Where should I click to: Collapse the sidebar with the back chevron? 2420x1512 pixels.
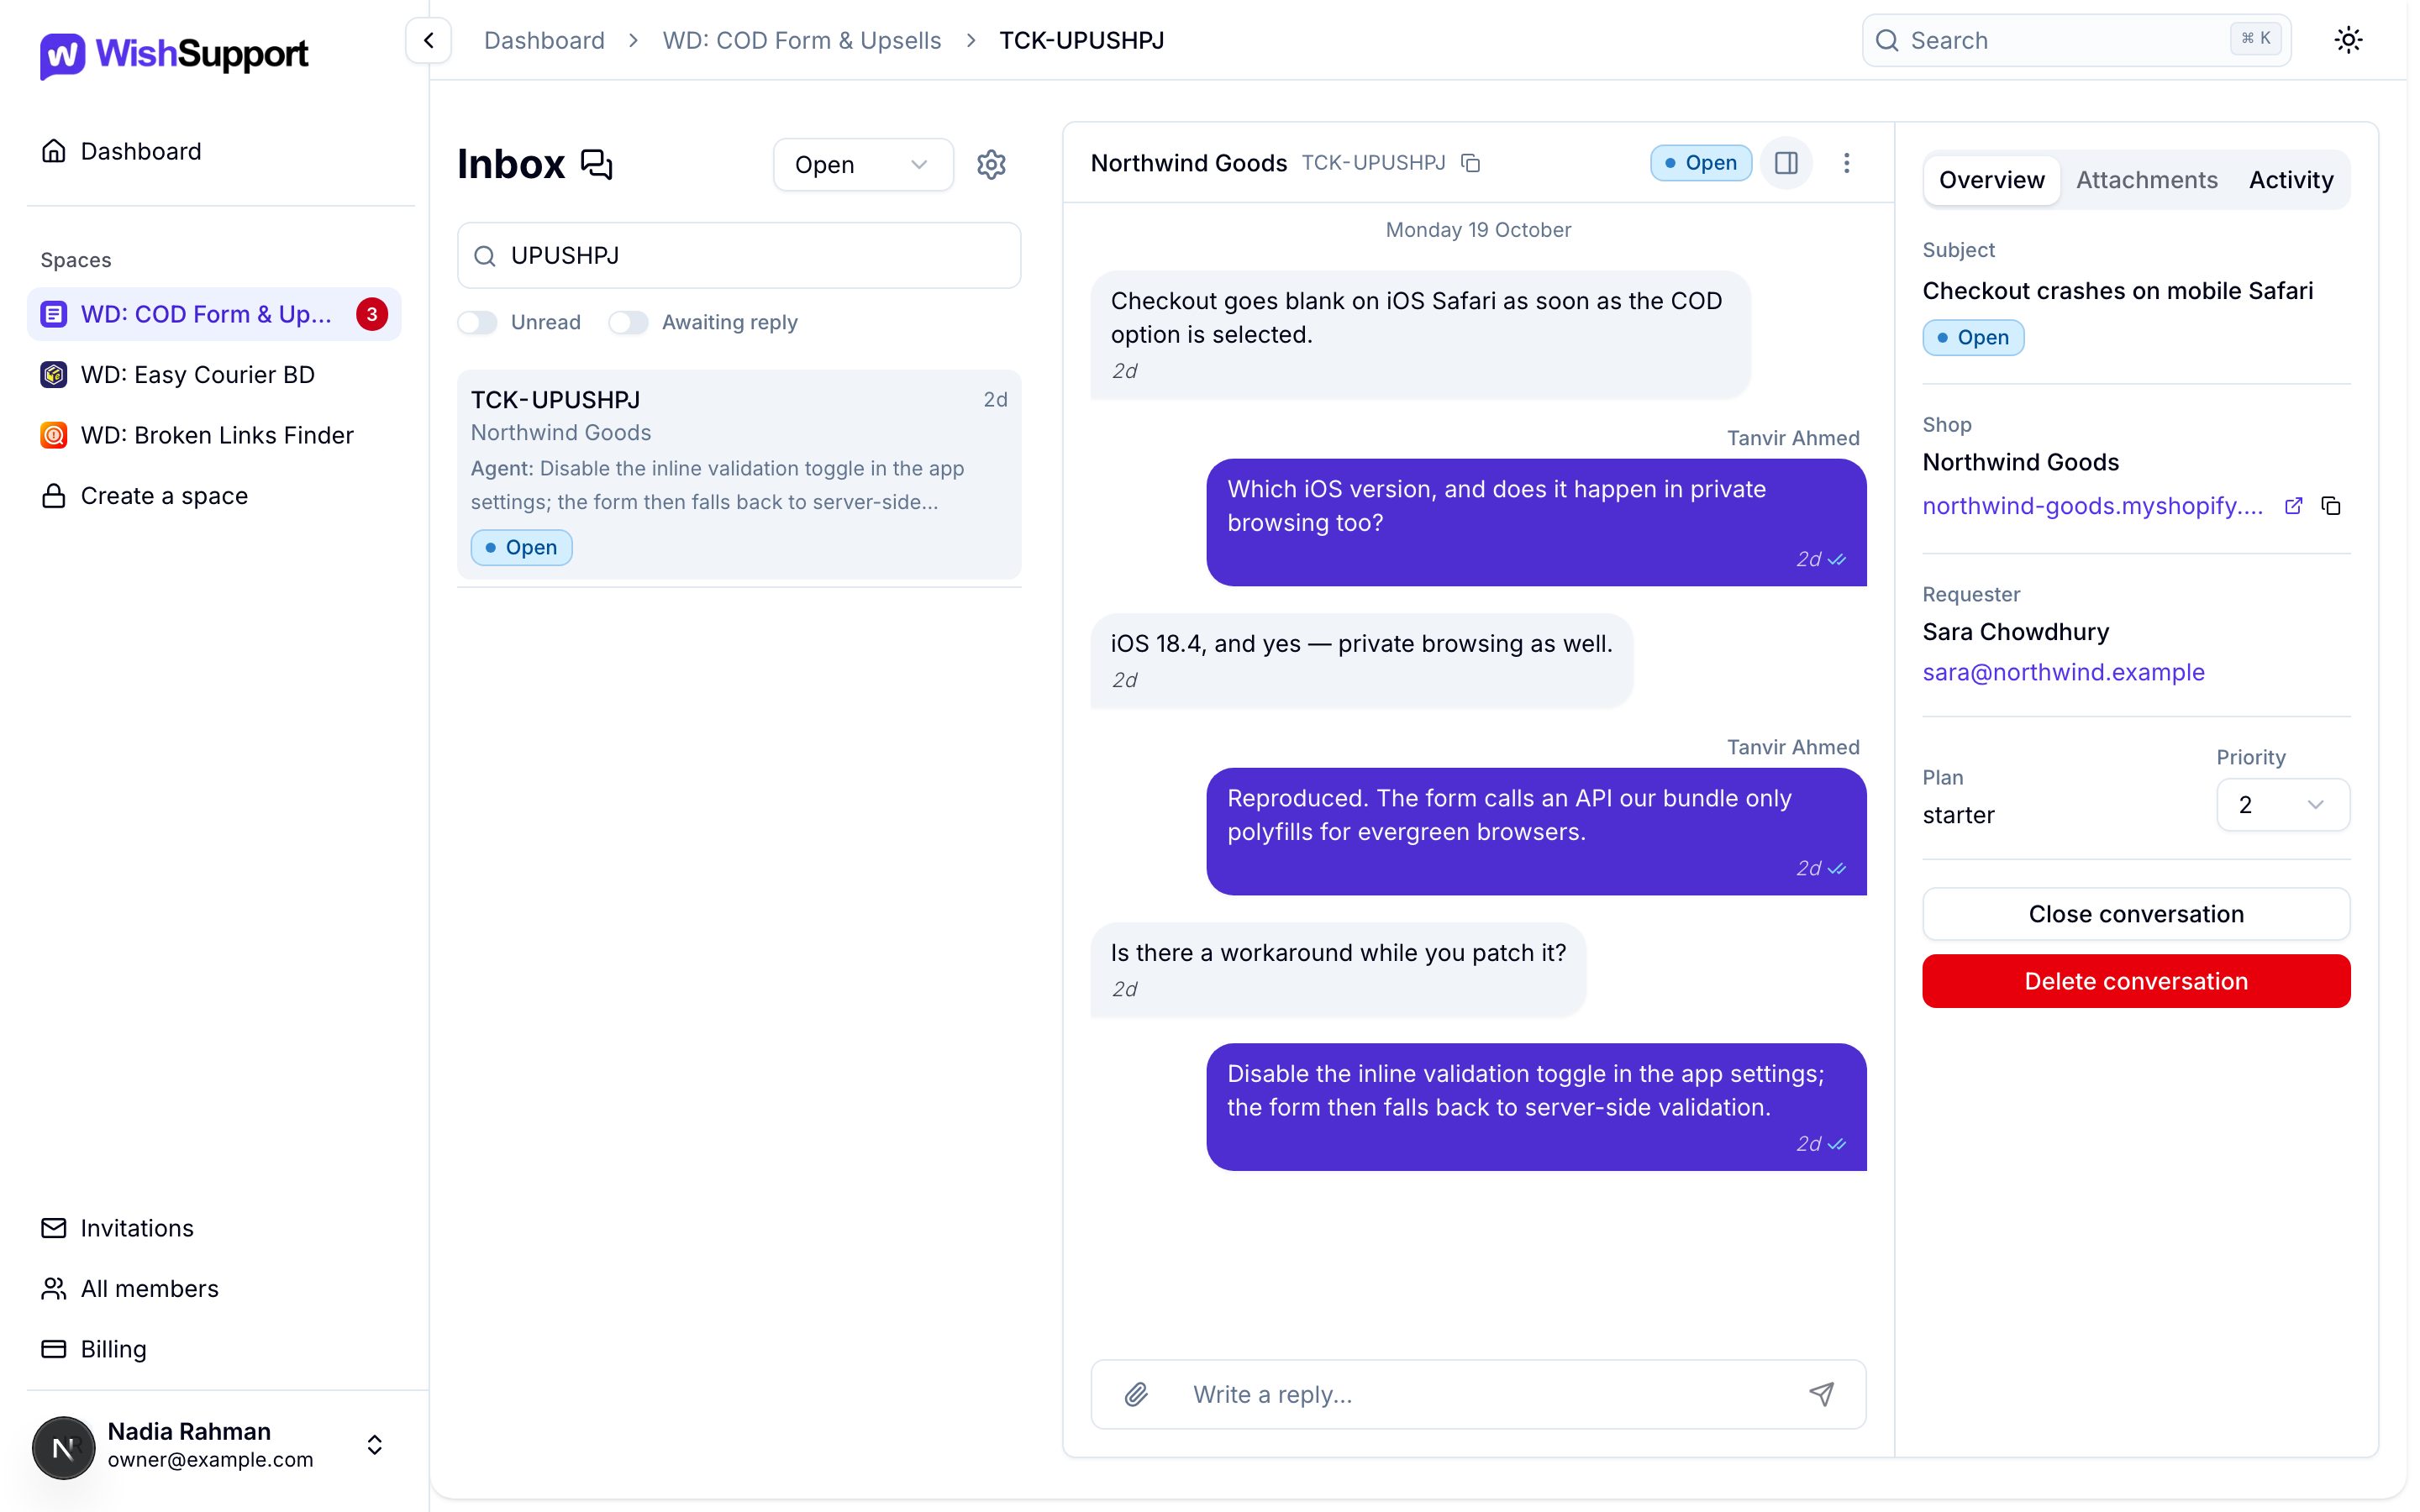pyautogui.click(x=428, y=40)
